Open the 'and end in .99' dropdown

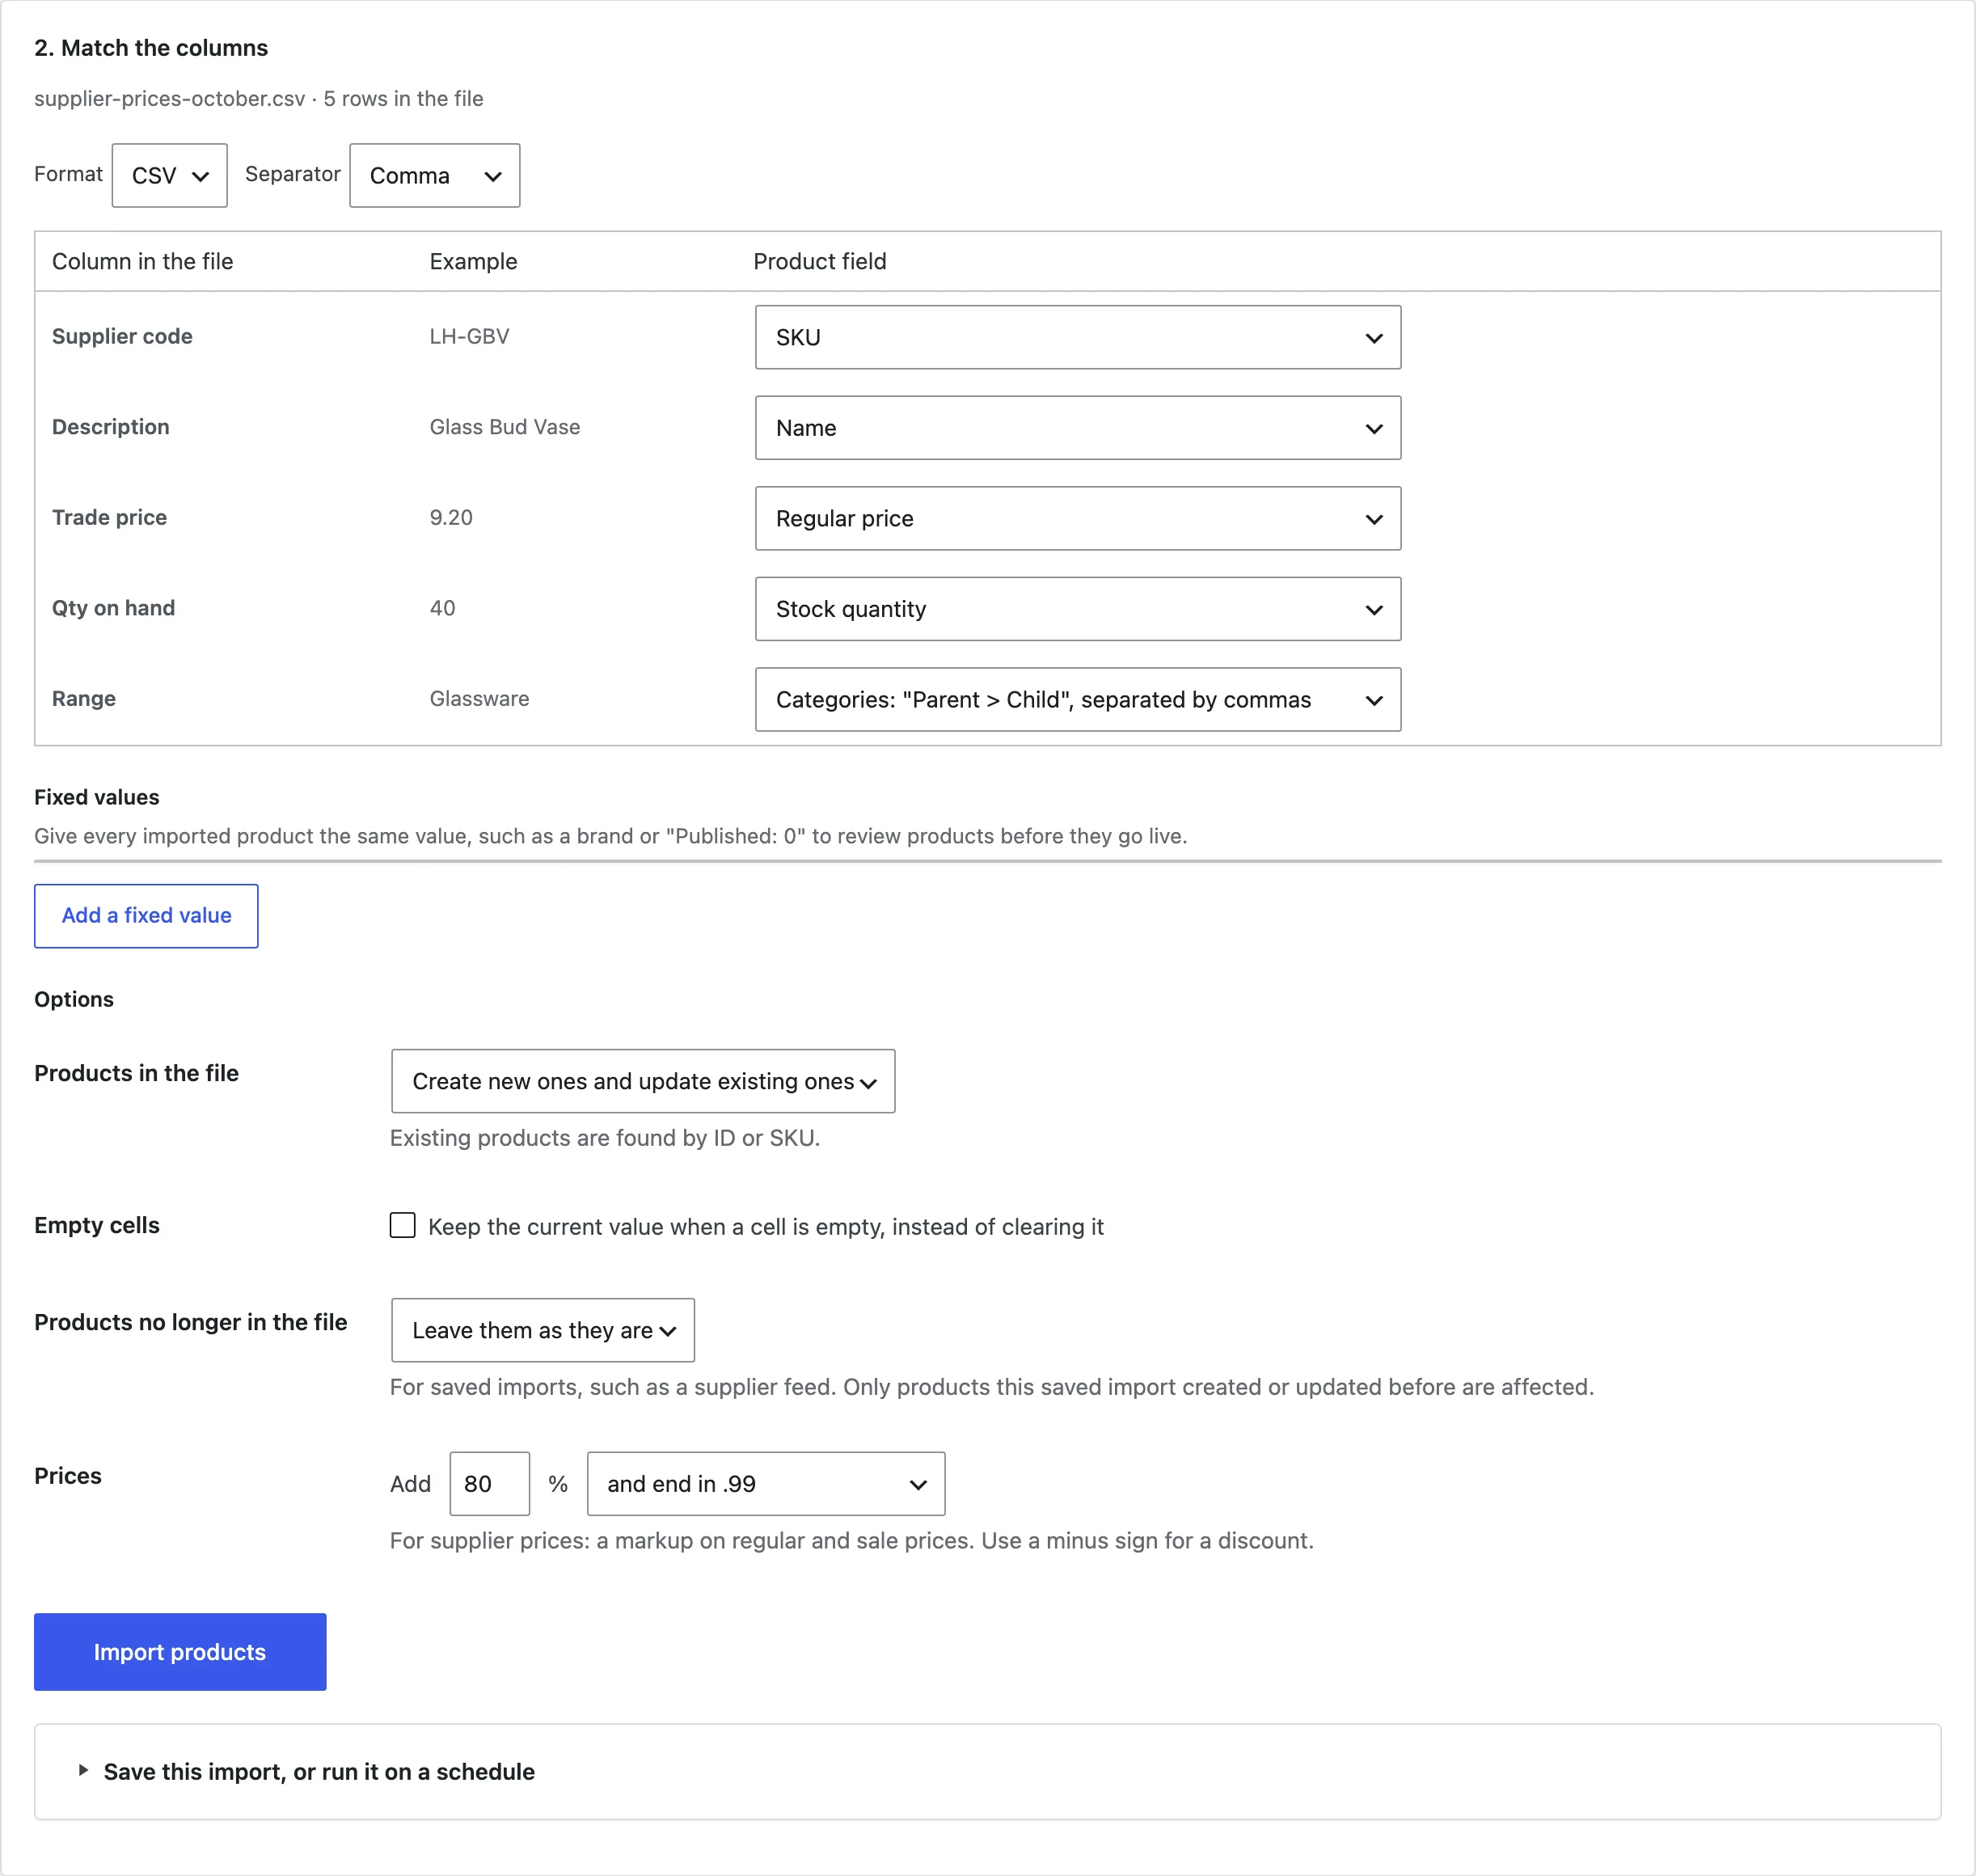[766, 1483]
